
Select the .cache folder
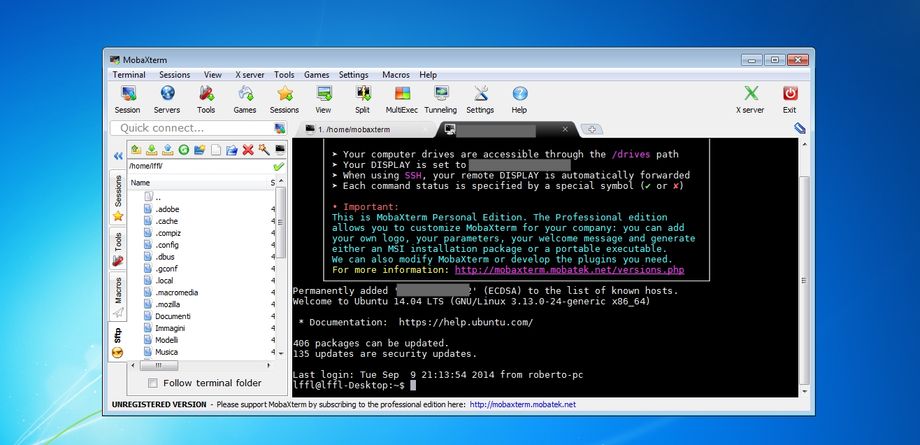pyautogui.click(x=167, y=221)
